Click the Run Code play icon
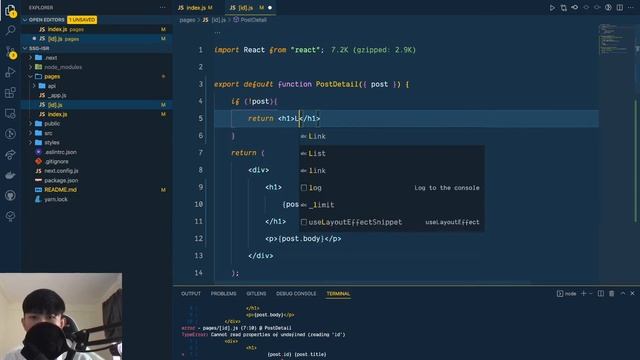Viewport: 640px width, 360px height. coord(552,7)
